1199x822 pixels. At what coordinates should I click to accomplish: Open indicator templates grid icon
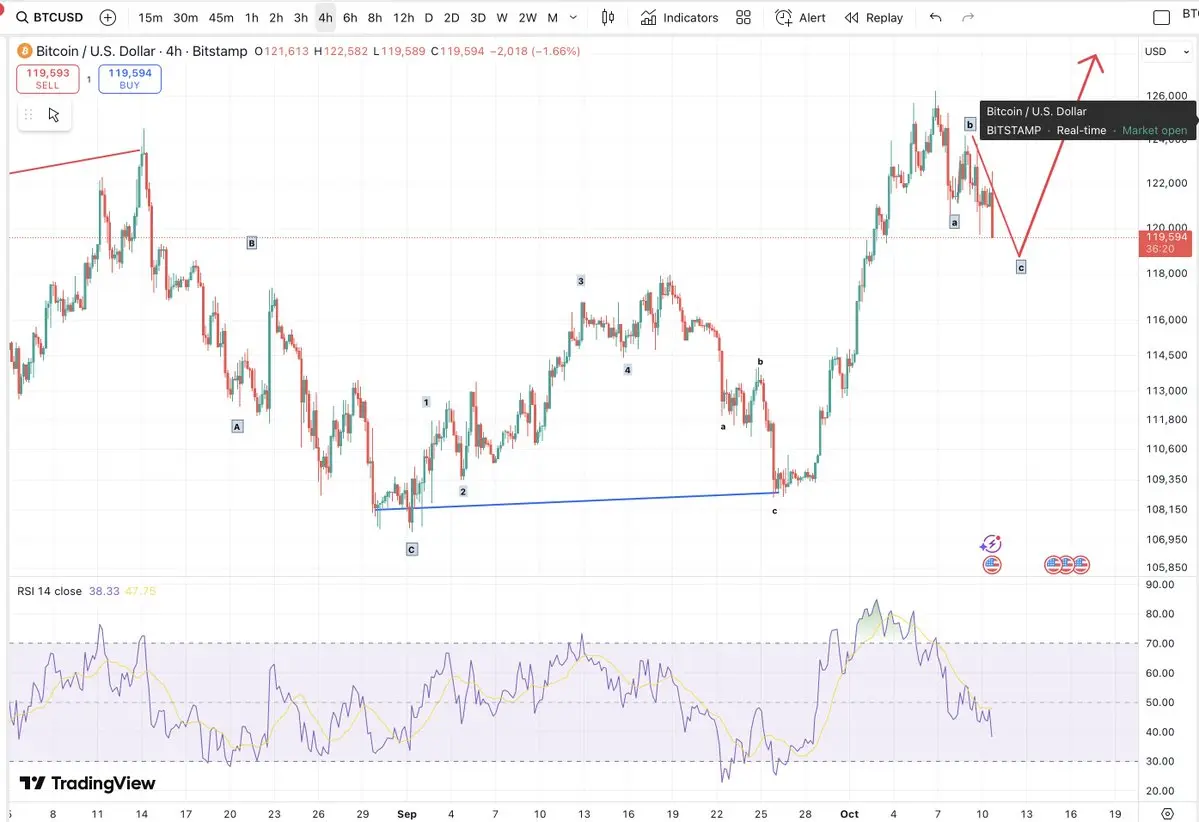(x=743, y=18)
